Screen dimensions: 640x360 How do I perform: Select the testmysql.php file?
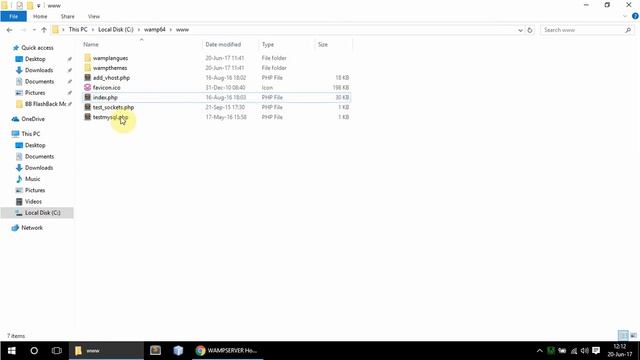[x=110, y=117]
